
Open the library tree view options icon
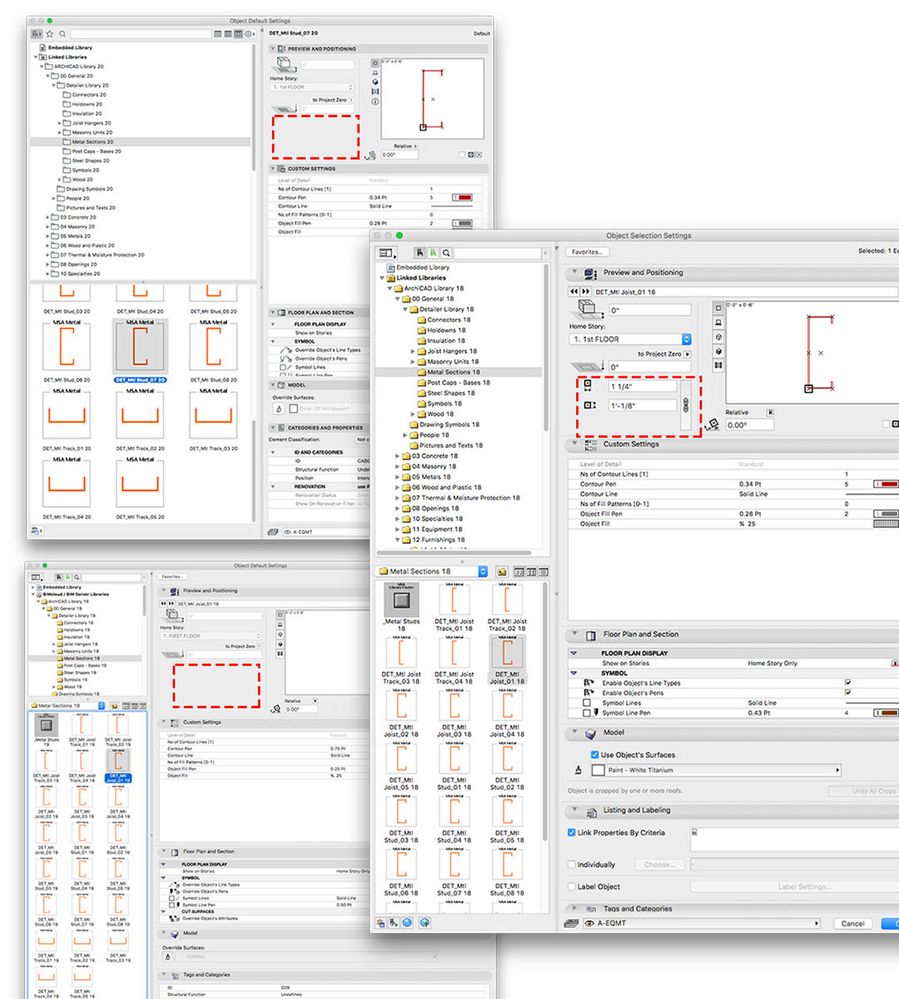tap(385, 253)
